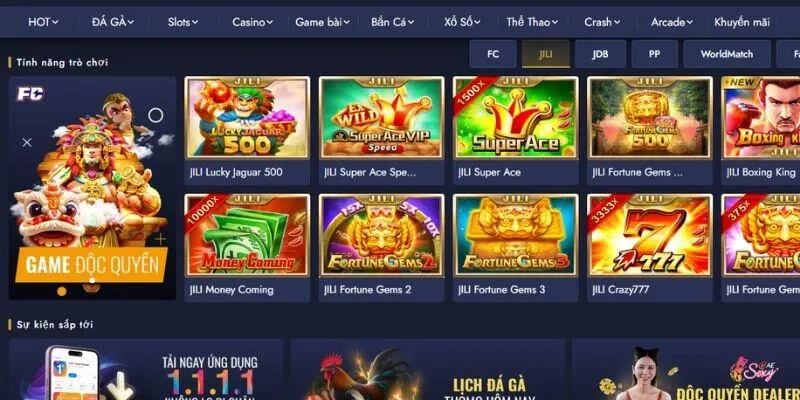
Task: Open the JILI Lucky Jaguar 500 game thumbnail
Action: [247, 117]
